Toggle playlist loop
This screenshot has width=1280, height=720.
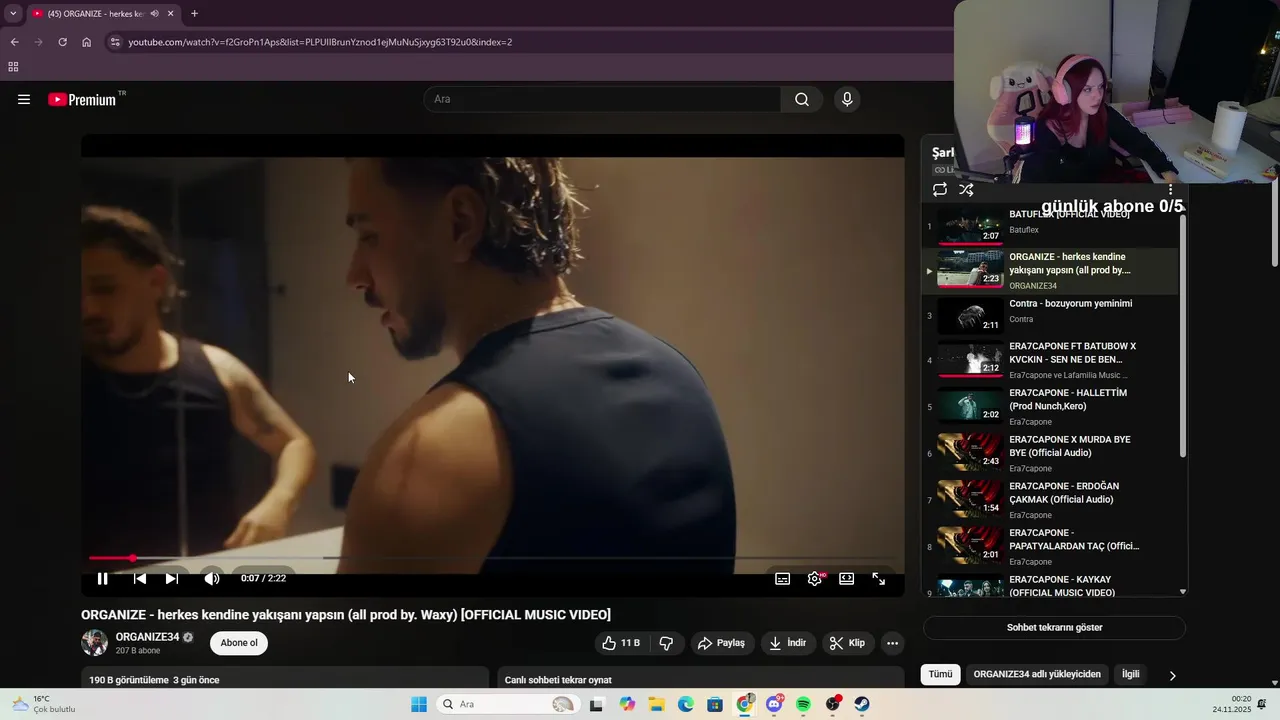click(940, 189)
